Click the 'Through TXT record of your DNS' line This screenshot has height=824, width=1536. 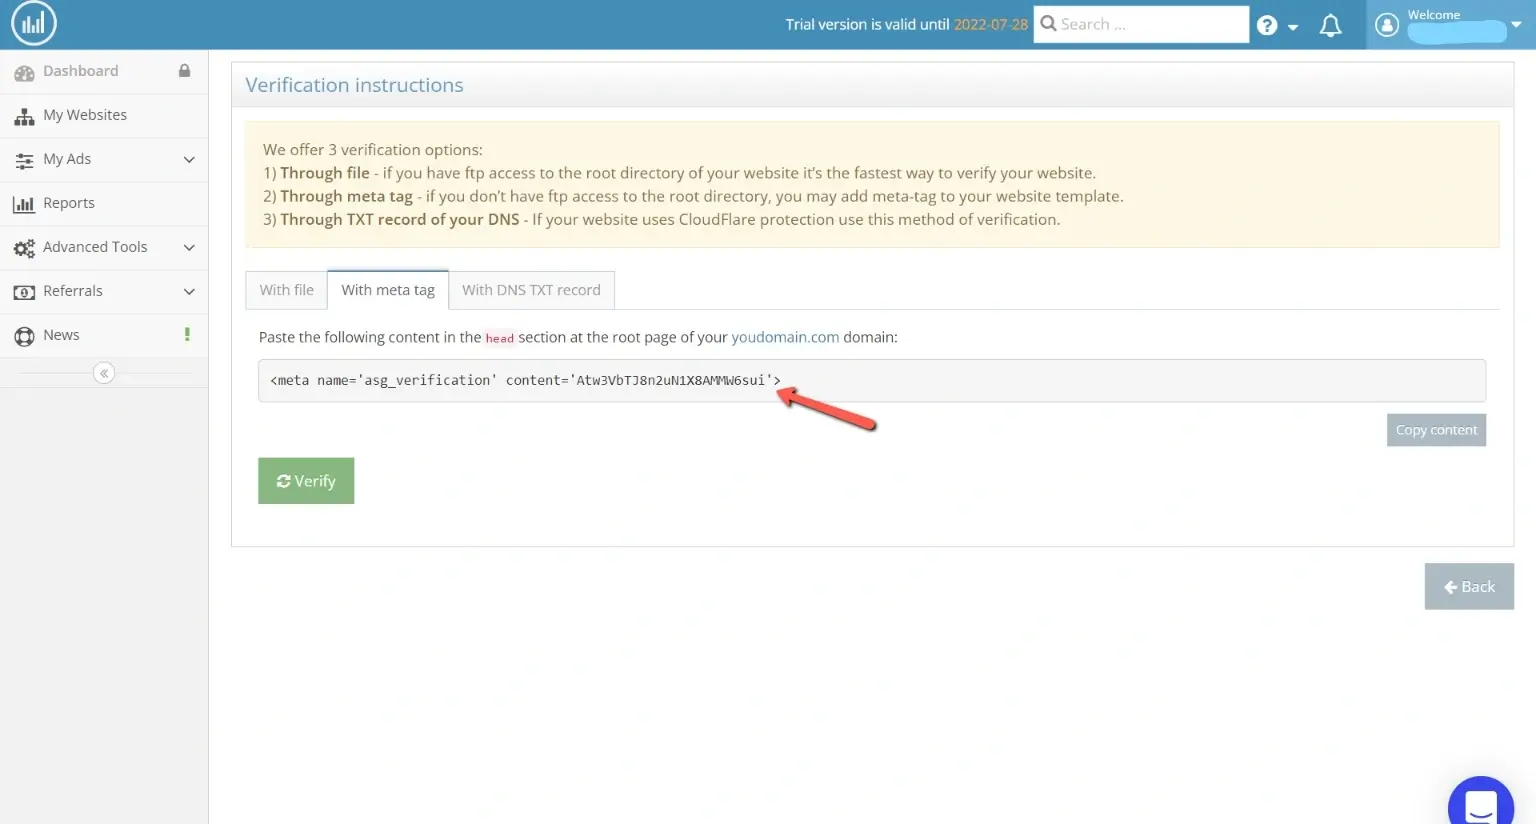[x=661, y=219]
